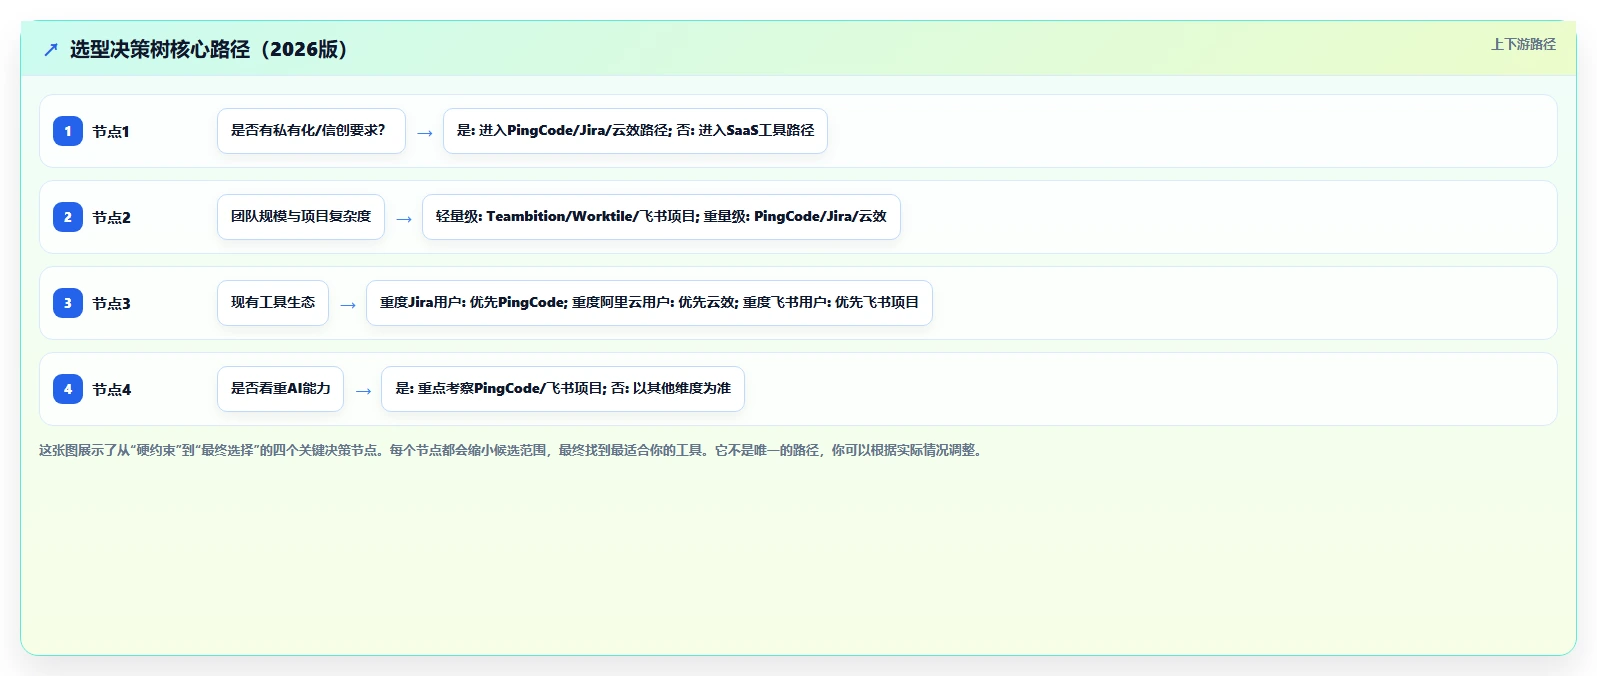Click the 节点4 label
The width and height of the screenshot is (1597, 676).
(x=111, y=389)
